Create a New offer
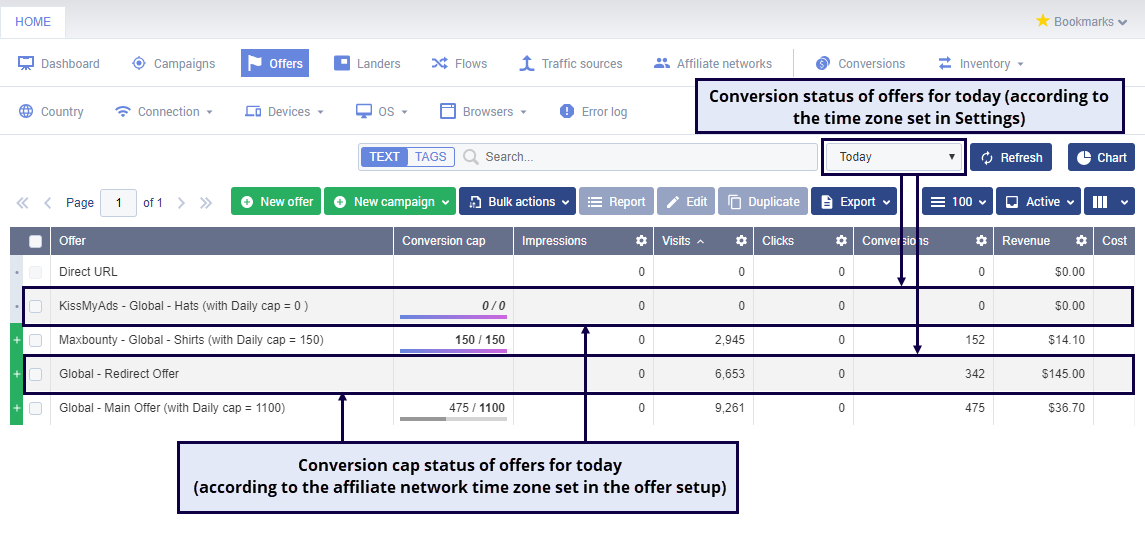Screen dimensions: 1145x551 (276, 201)
